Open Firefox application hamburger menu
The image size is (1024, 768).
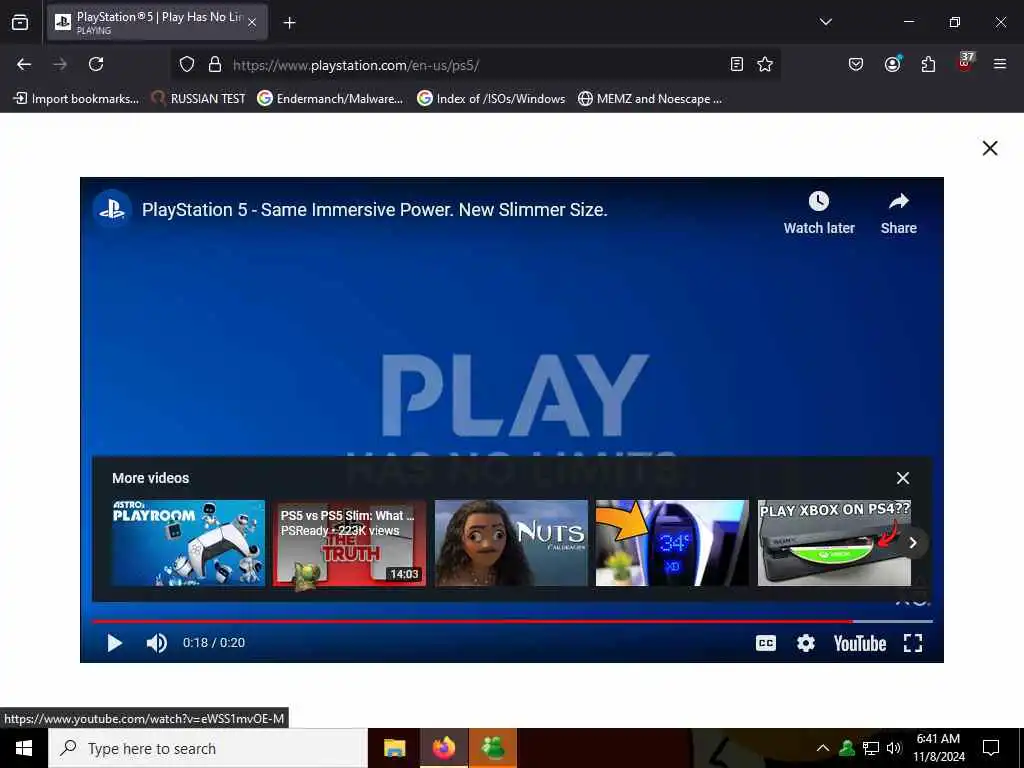[1000, 64]
